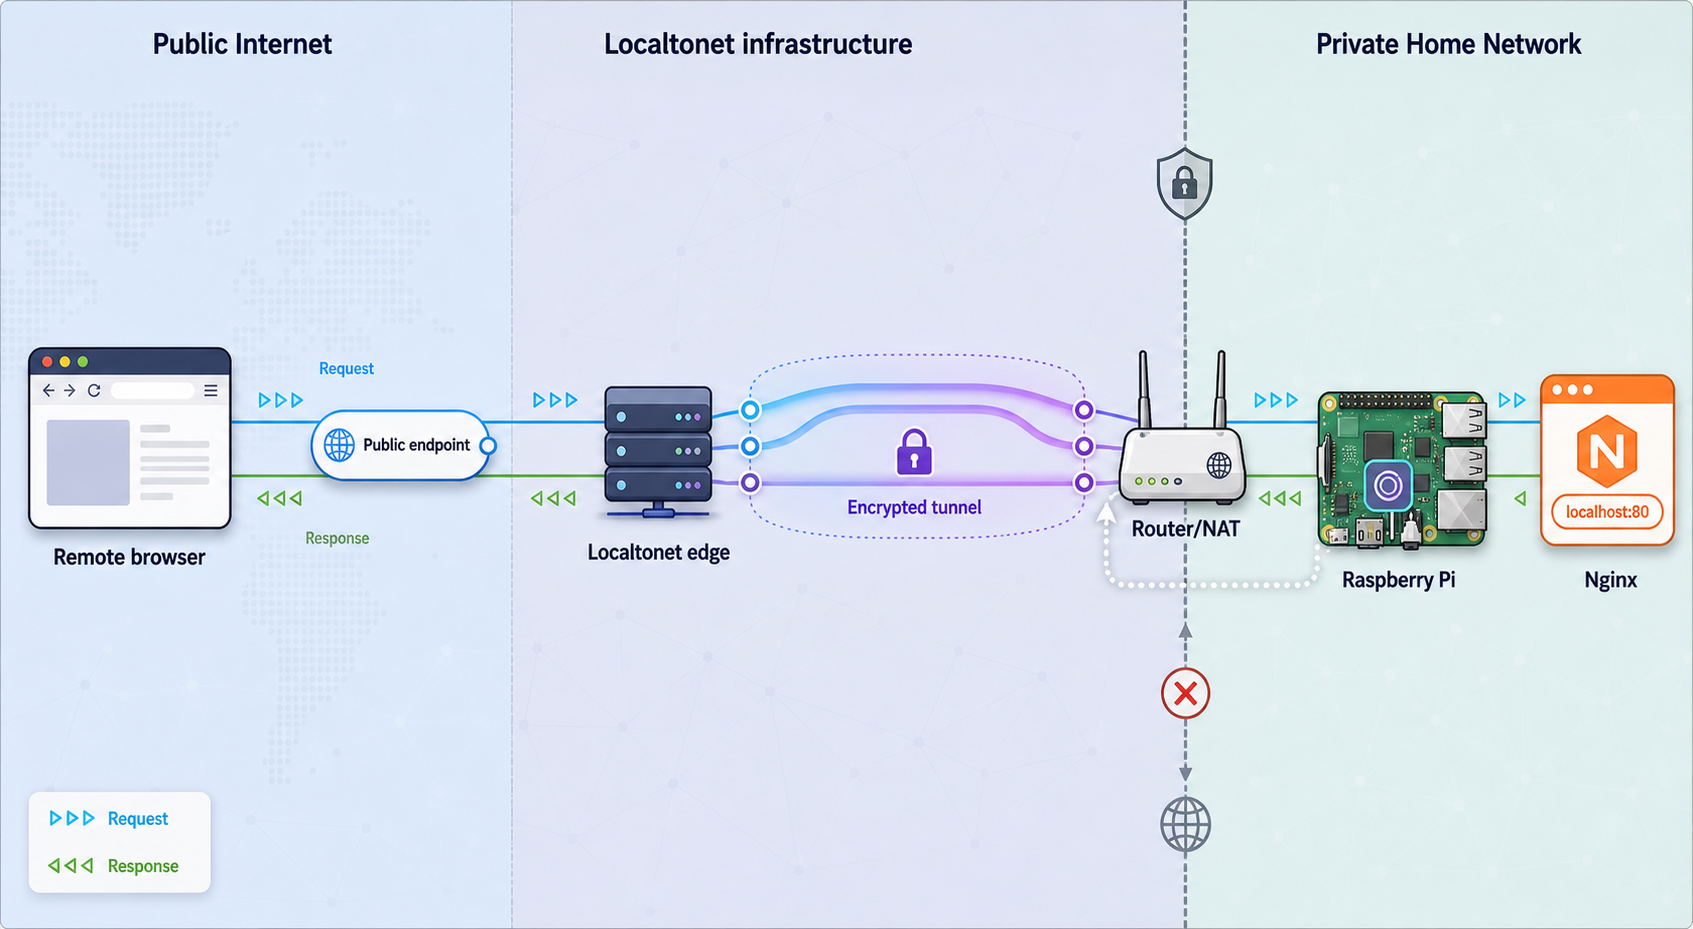Click the 'Response' label below the green line

[337, 538]
